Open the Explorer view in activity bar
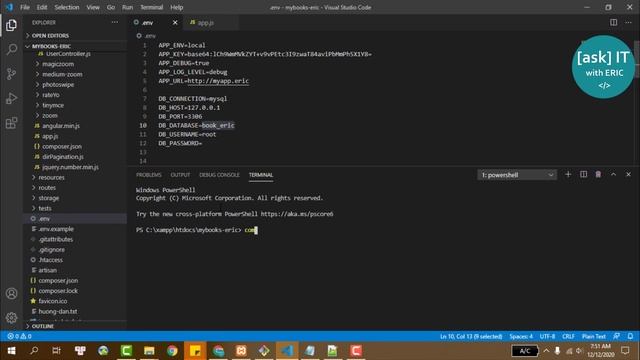The image size is (640, 360). tap(11, 25)
